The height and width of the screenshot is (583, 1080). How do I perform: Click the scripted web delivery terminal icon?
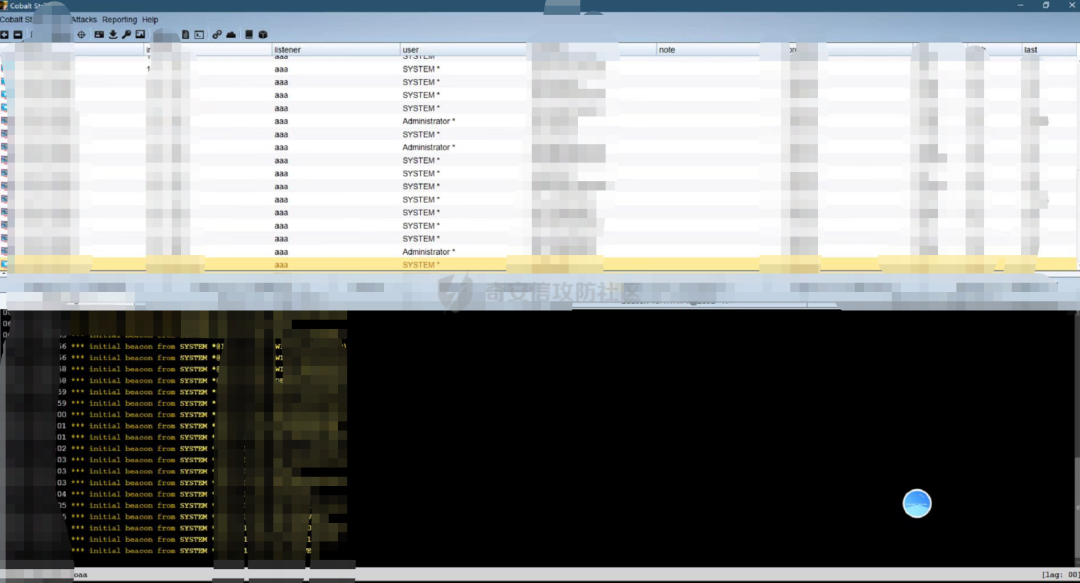coord(199,34)
